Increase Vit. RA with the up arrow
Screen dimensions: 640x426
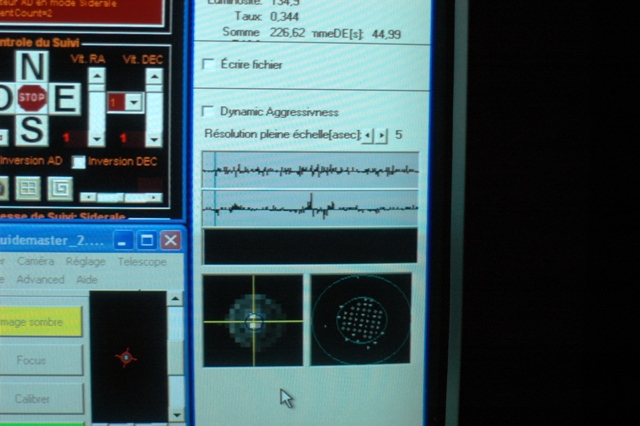click(97, 76)
